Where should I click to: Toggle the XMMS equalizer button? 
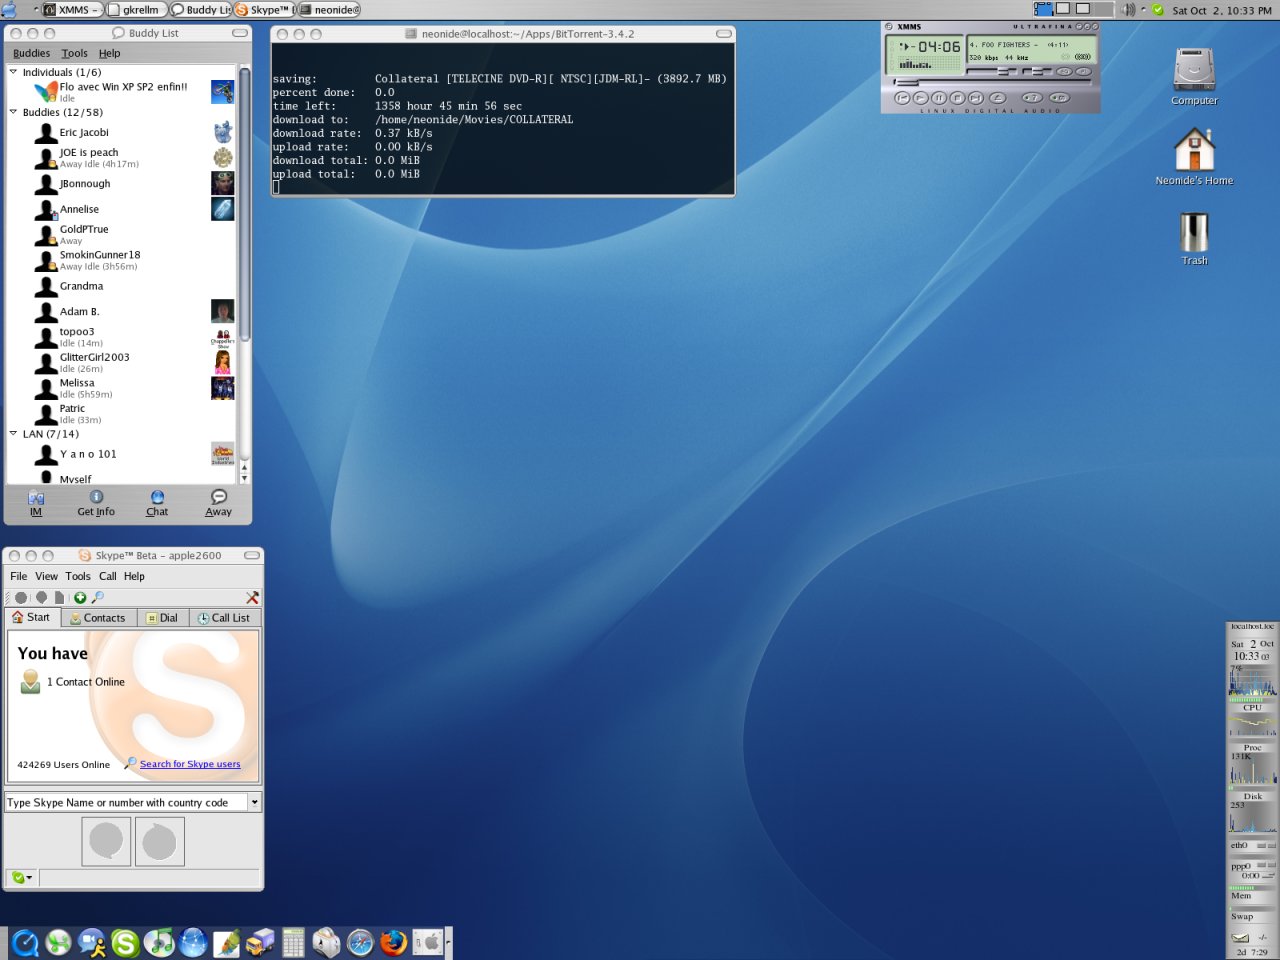pyautogui.click(x=1064, y=72)
